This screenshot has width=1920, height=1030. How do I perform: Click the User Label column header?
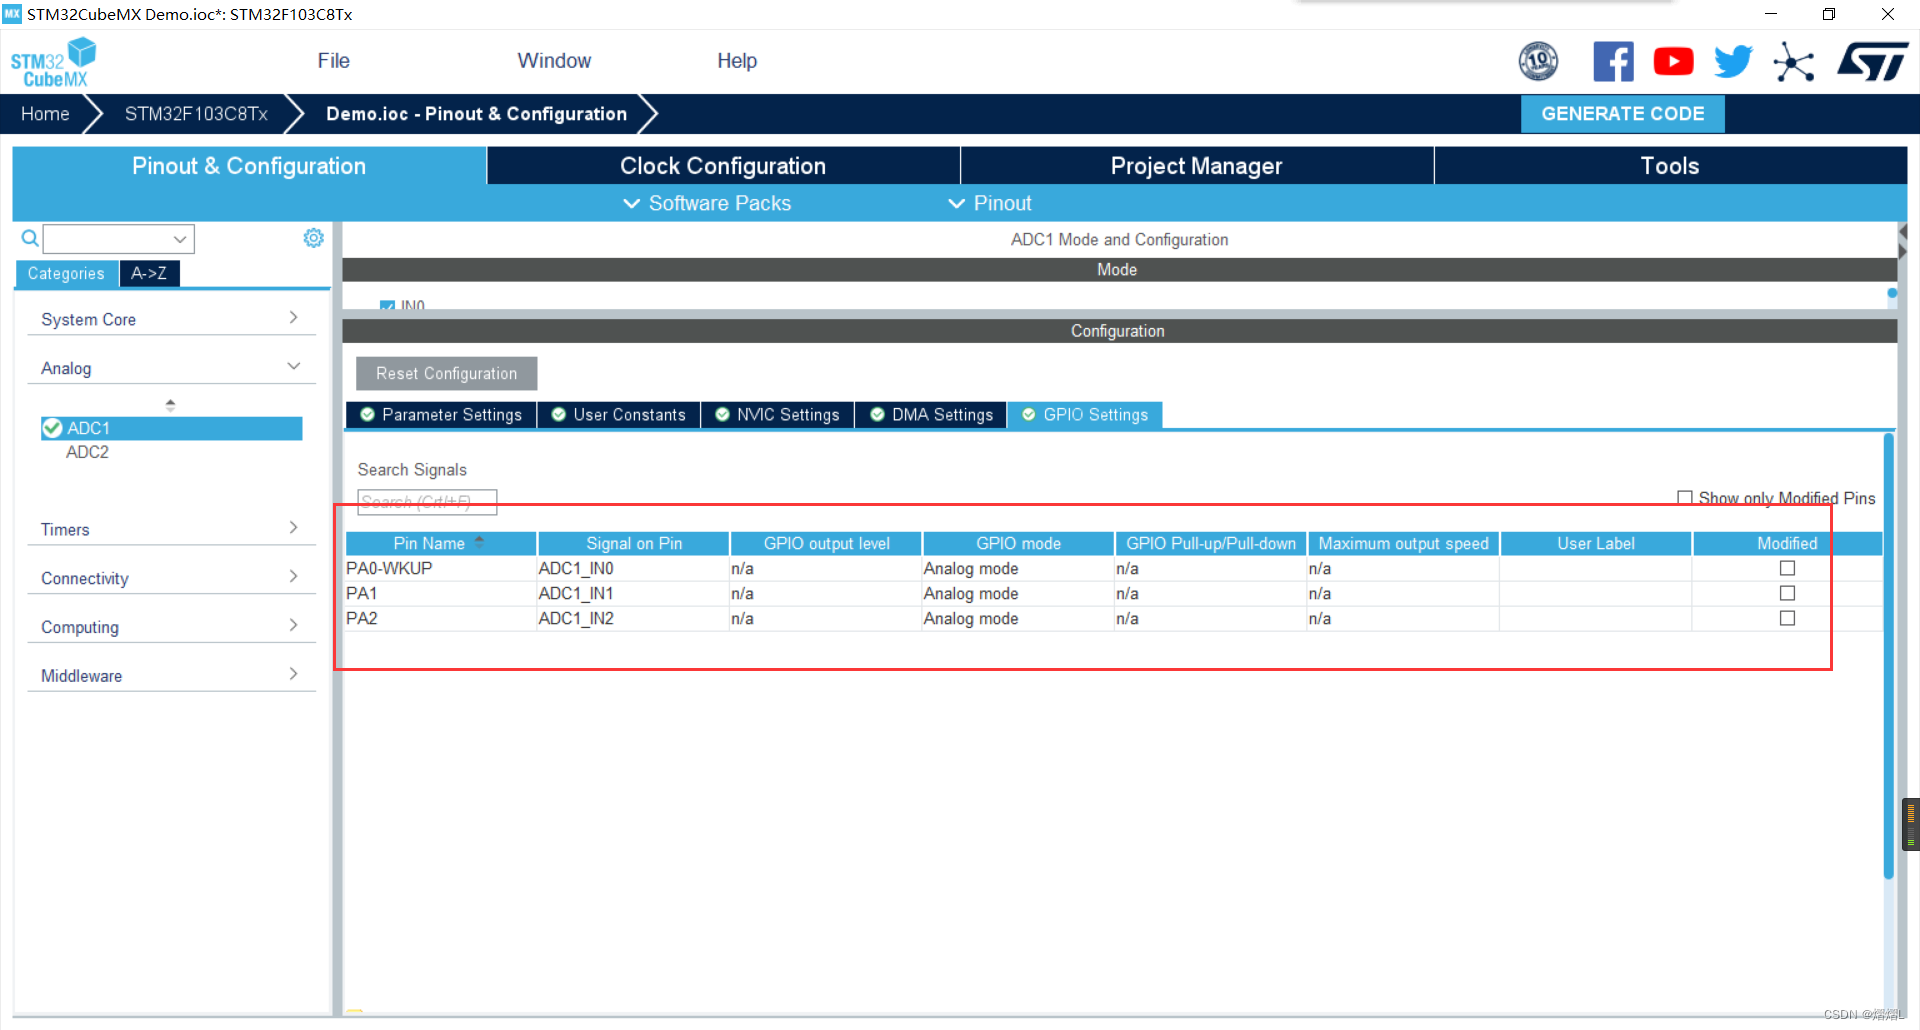(x=1596, y=543)
